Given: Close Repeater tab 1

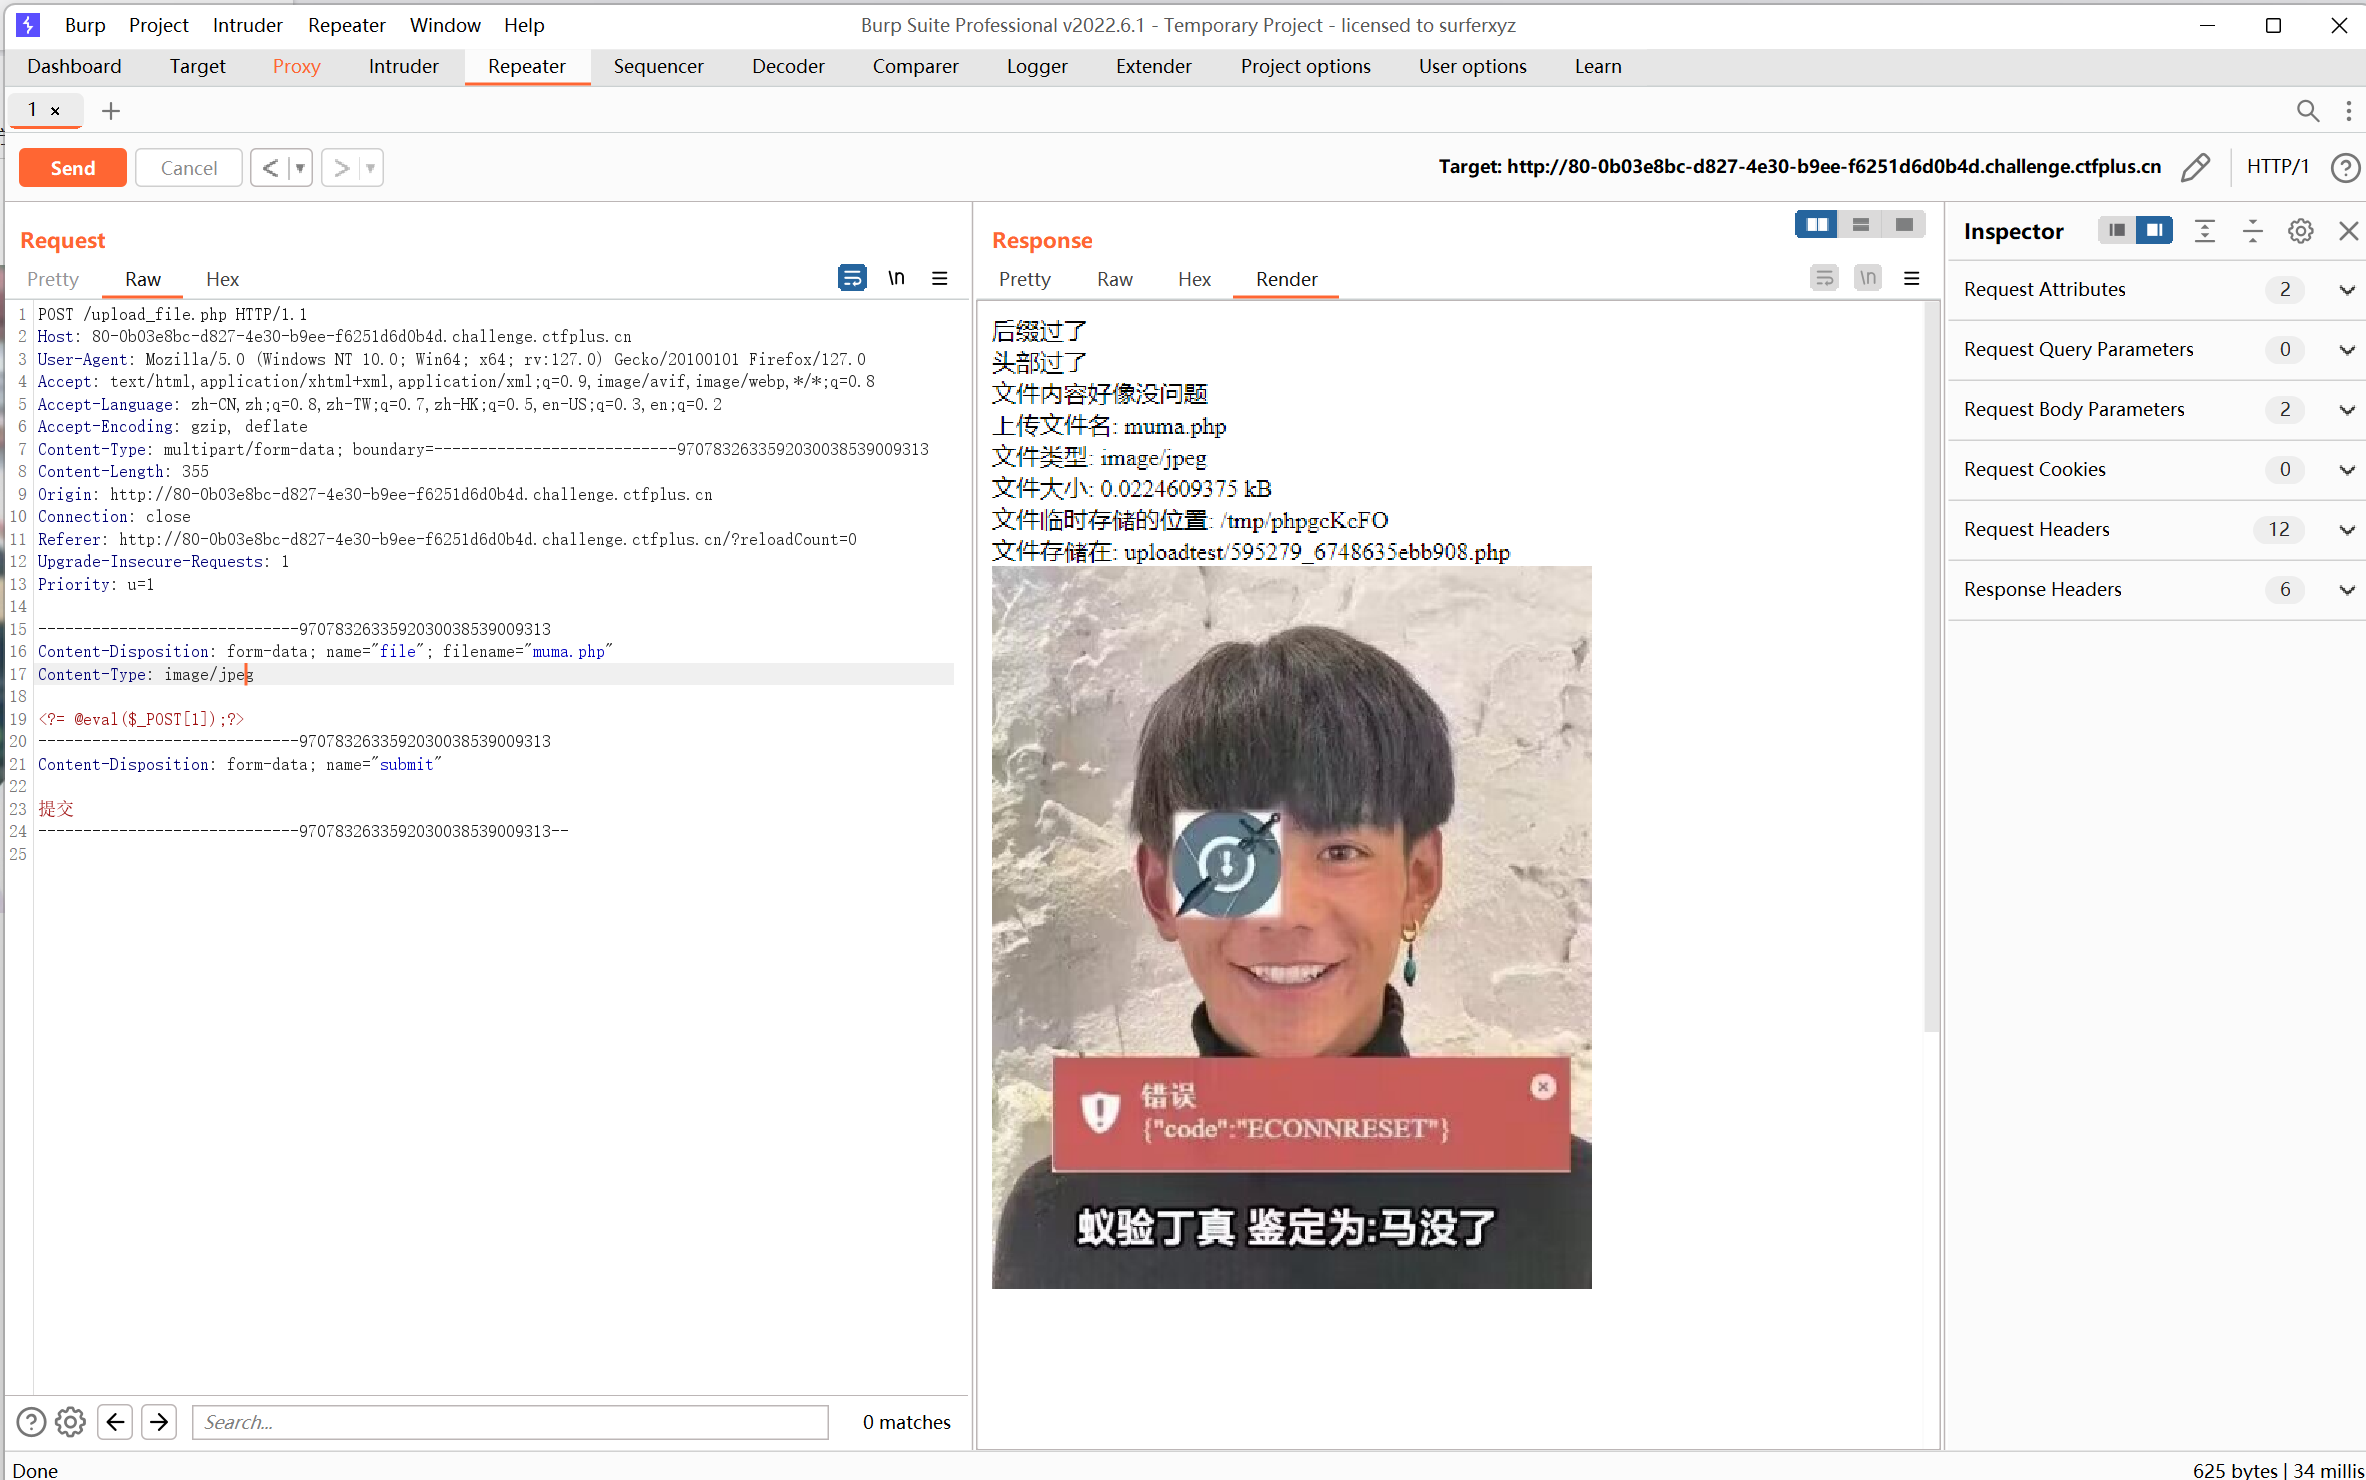Looking at the screenshot, I should (x=55, y=111).
